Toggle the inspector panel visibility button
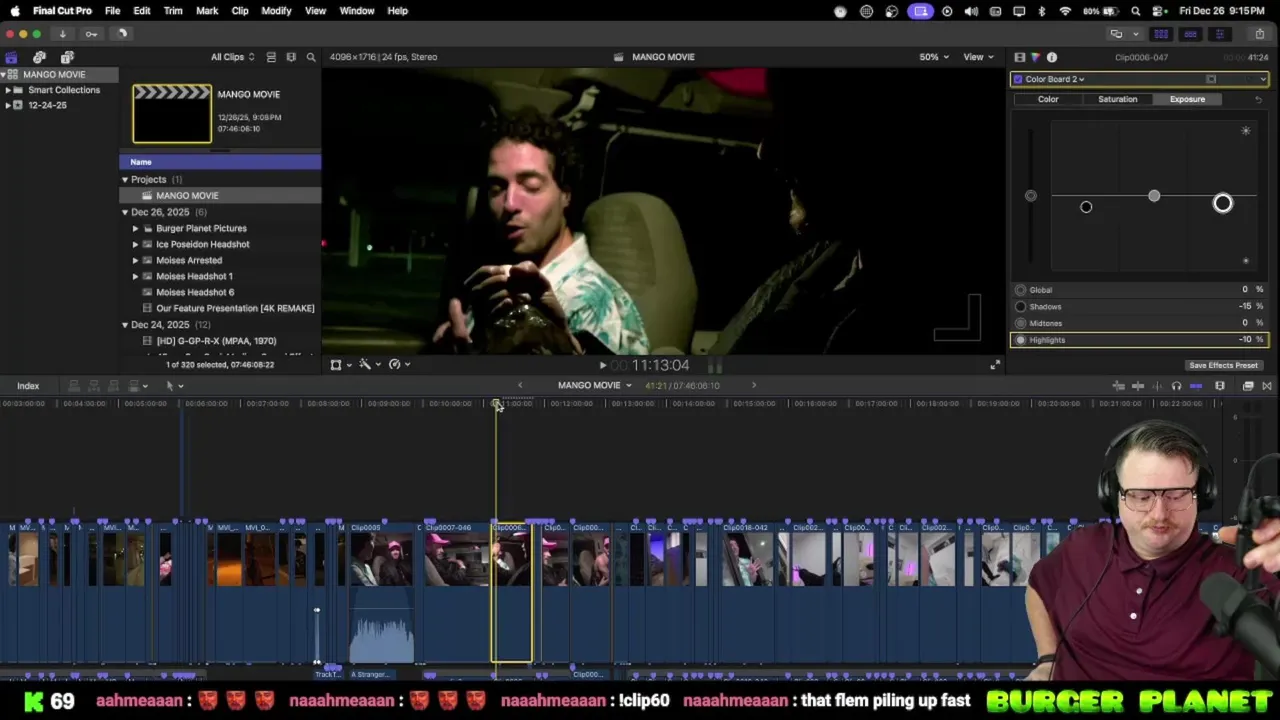 coord(1219,34)
